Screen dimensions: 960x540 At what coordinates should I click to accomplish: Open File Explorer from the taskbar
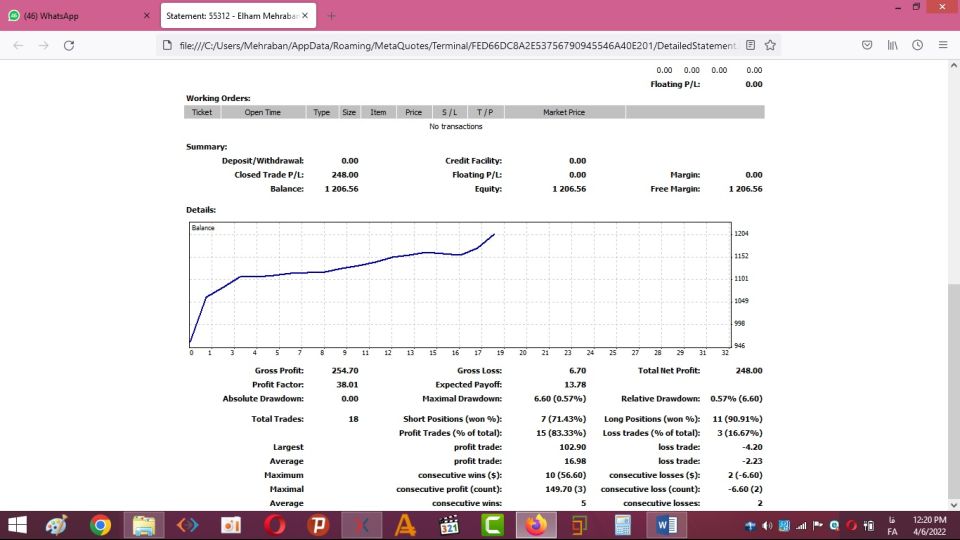(144, 524)
